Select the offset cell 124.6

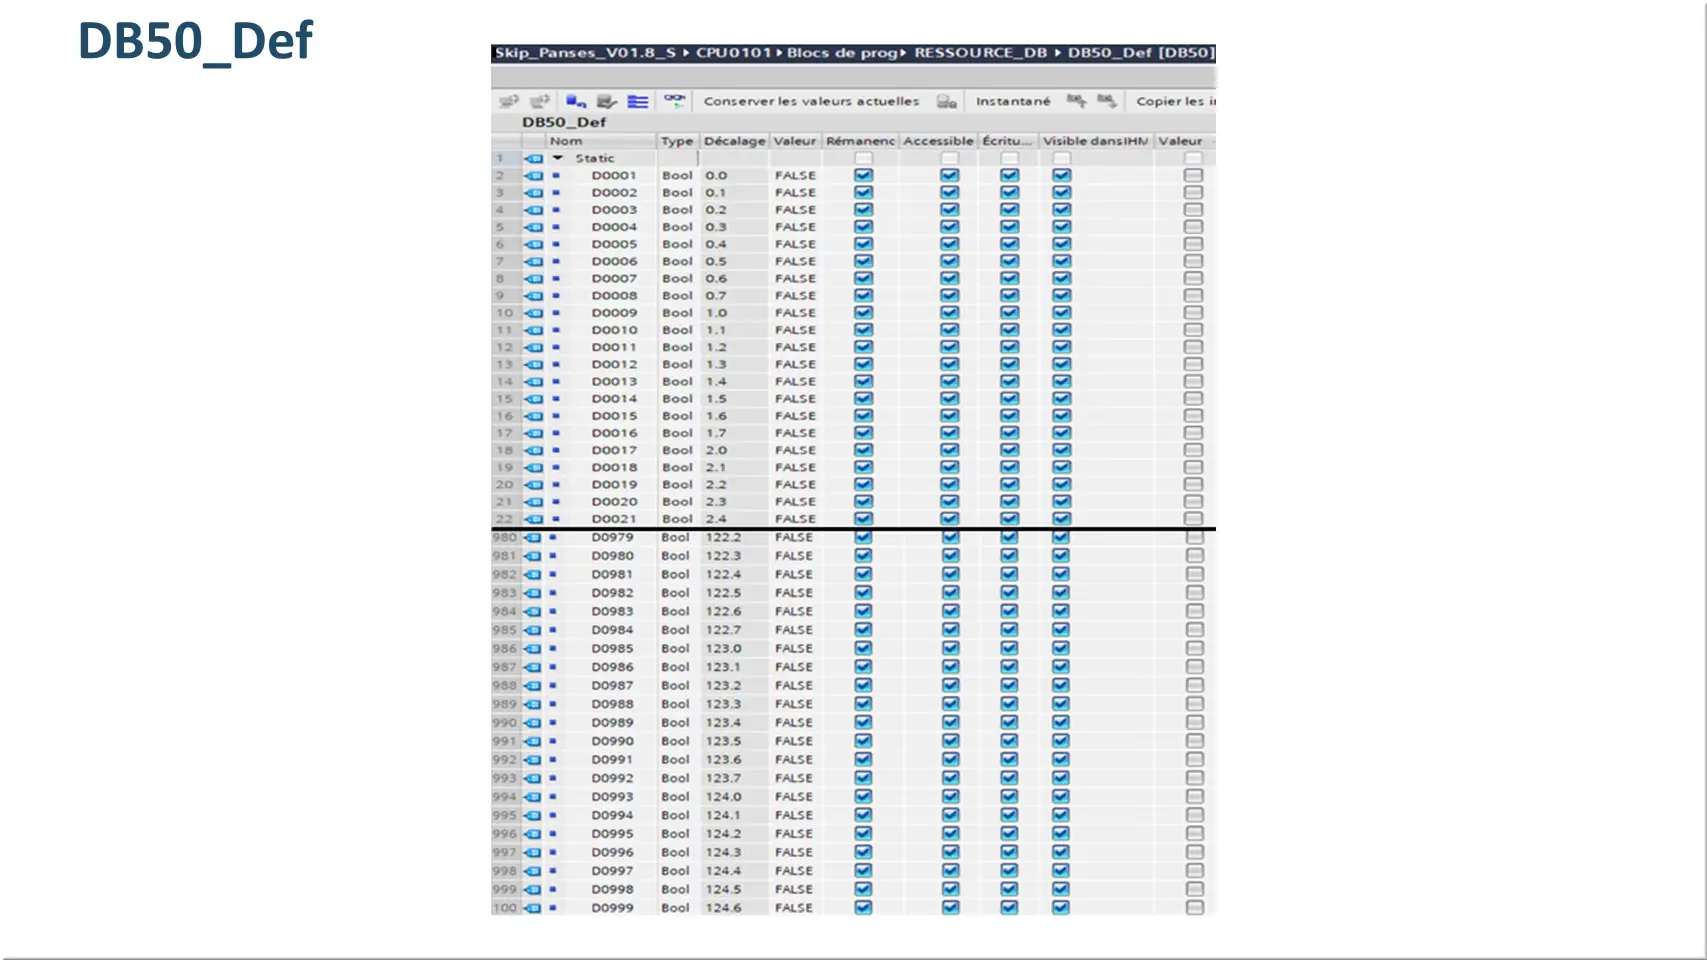[724, 908]
